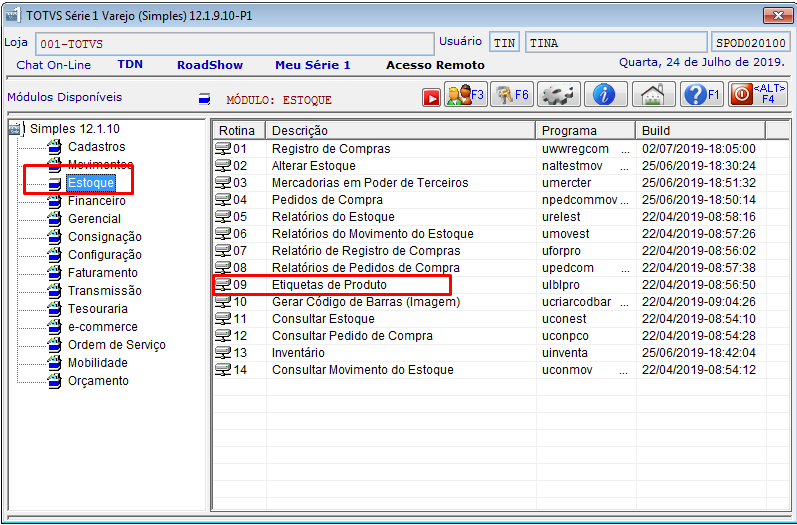797x525 pixels.
Task: Click the house icon button
Action: pos(654,95)
